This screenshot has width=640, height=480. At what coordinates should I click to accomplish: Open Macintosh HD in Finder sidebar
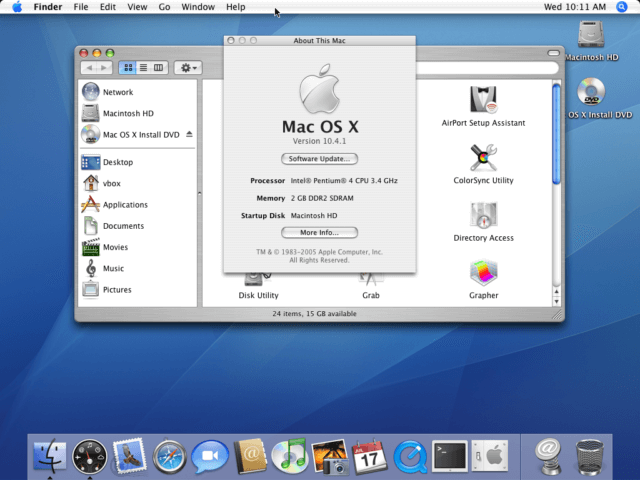coord(137,113)
